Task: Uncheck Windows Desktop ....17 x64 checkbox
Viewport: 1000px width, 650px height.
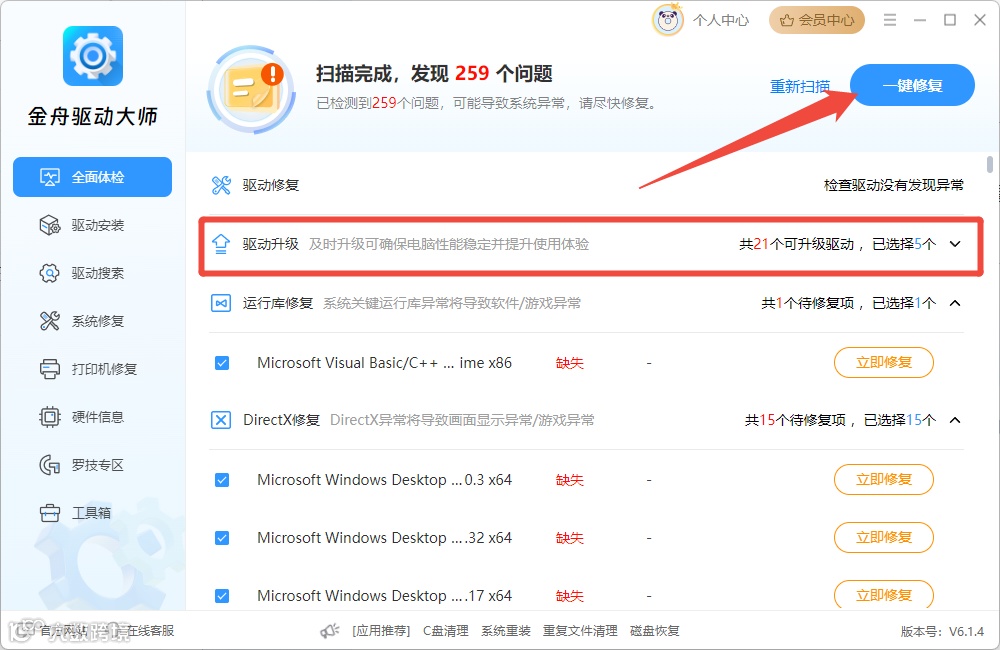Action: (222, 596)
